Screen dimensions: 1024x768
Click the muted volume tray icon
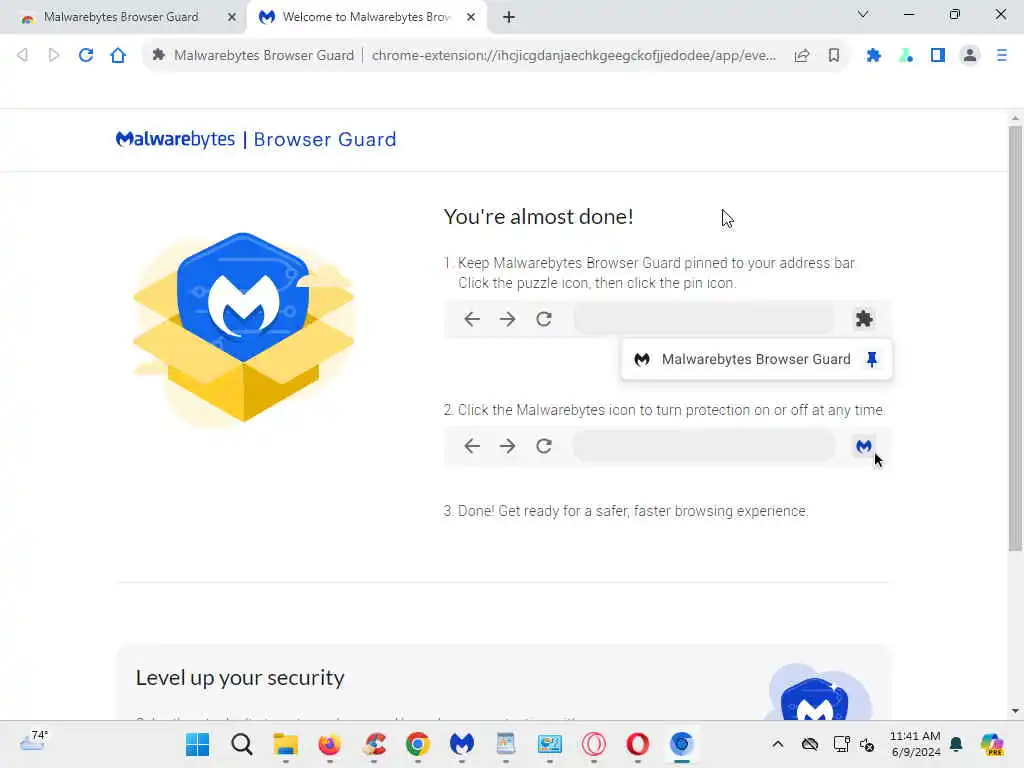[867, 744]
